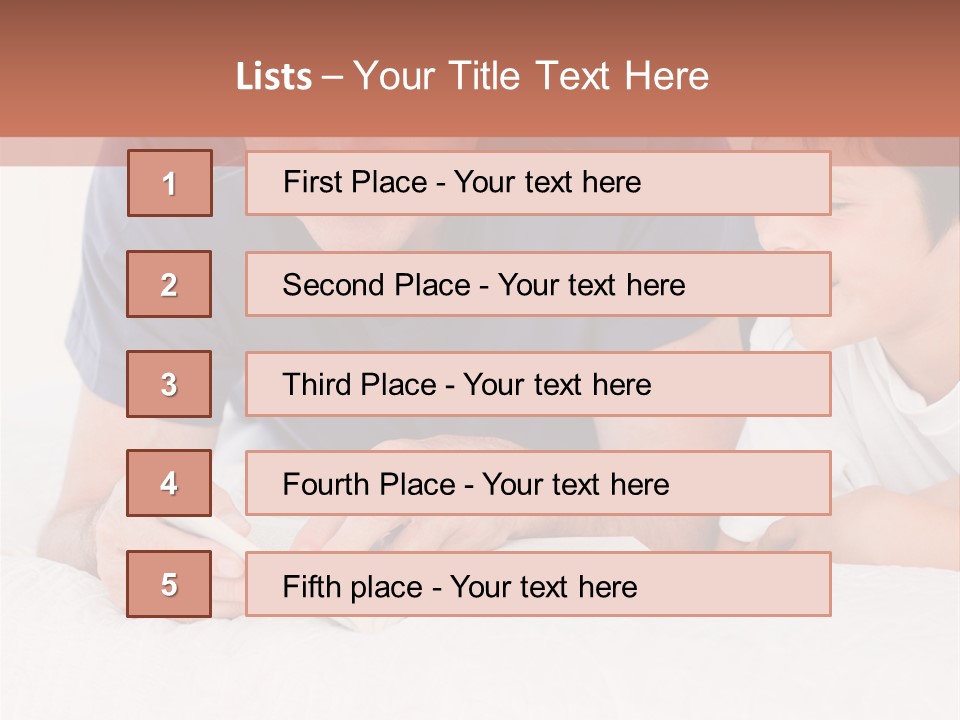Click "Title Text Here" in the heading

pyautogui.click(x=579, y=76)
